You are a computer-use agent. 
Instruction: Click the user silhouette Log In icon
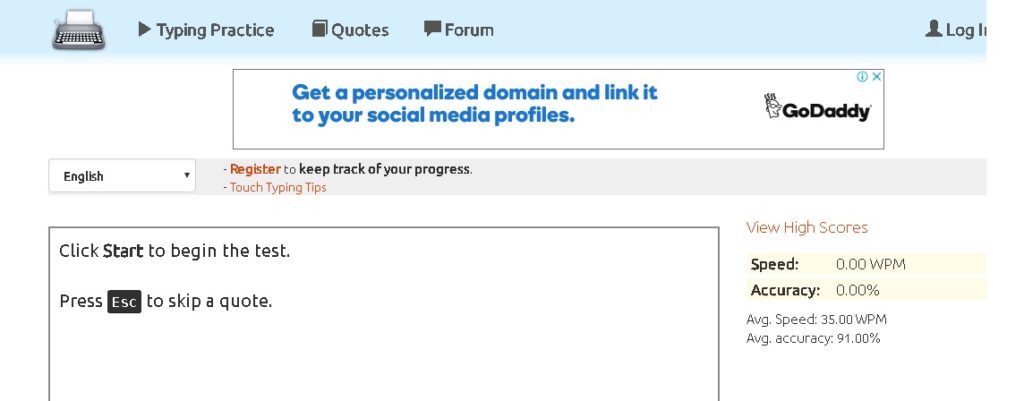coord(933,29)
